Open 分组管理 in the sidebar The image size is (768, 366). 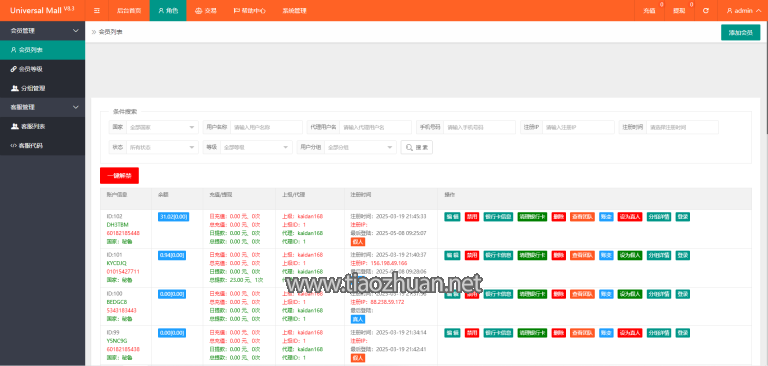pyautogui.click(x=43, y=88)
